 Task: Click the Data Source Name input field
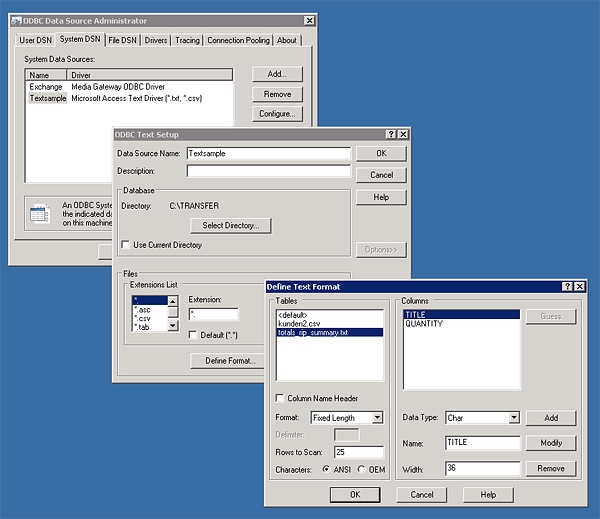click(x=268, y=154)
